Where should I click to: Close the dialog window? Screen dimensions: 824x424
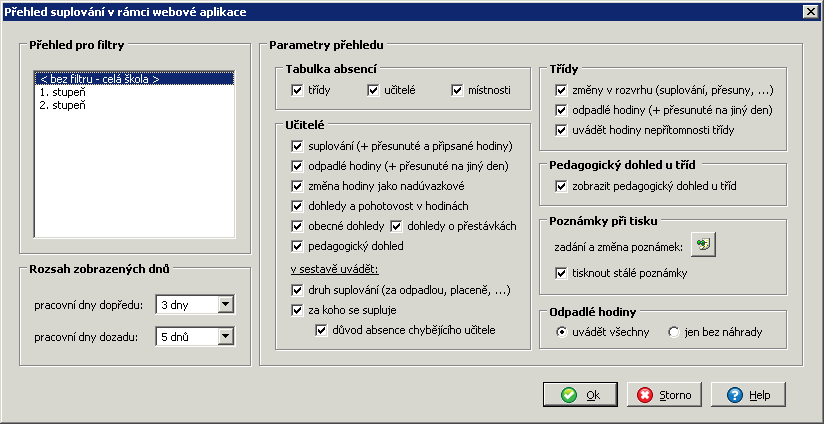click(811, 12)
